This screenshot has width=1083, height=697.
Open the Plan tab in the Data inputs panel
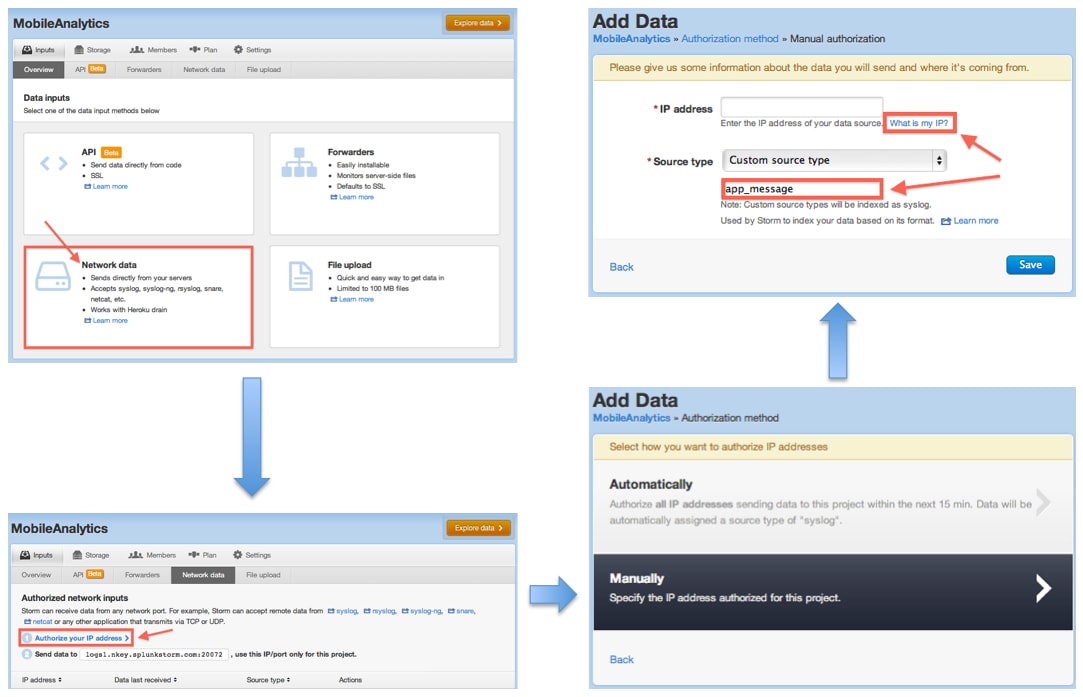pyautogui.click(x=204, y=50)
